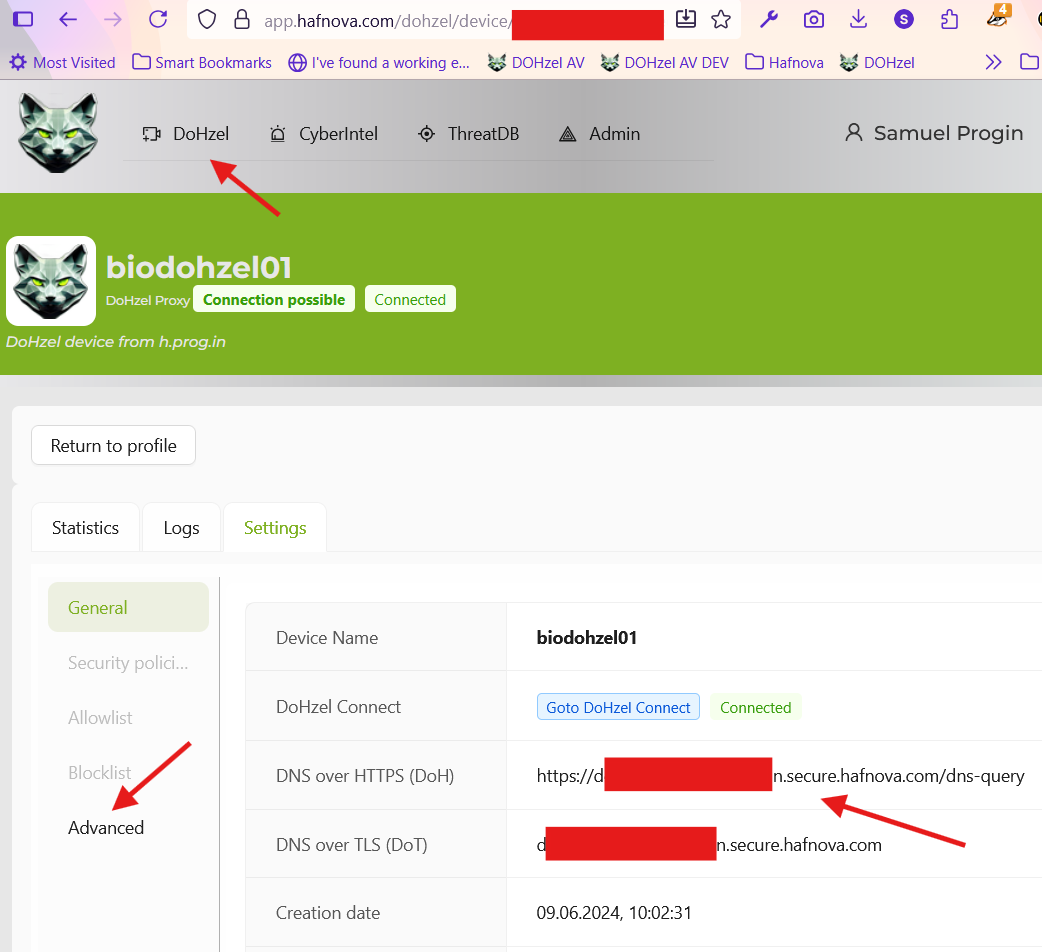Click the DNS over HTTPS URL value
Image resolution: width=1042 pixels, height=952 pixels.
pos(780,776)
